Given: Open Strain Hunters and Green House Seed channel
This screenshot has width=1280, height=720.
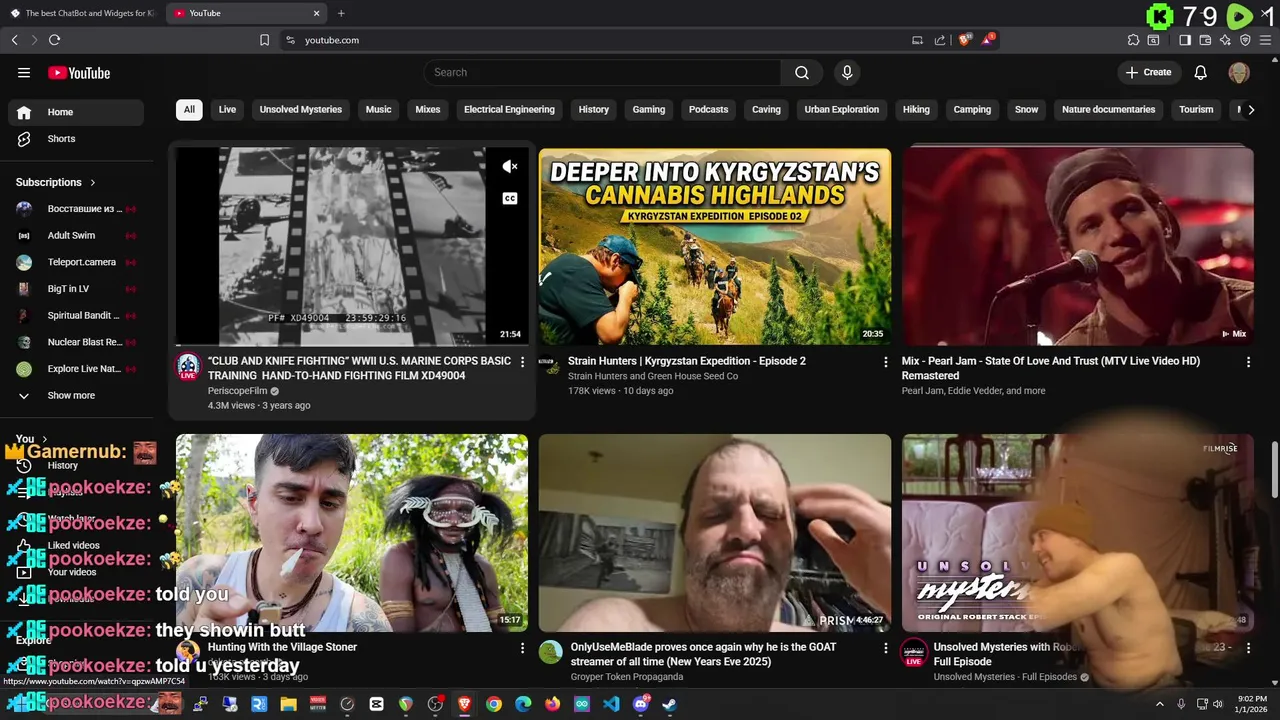Looking at the screenshot, I should coord(653,376).
